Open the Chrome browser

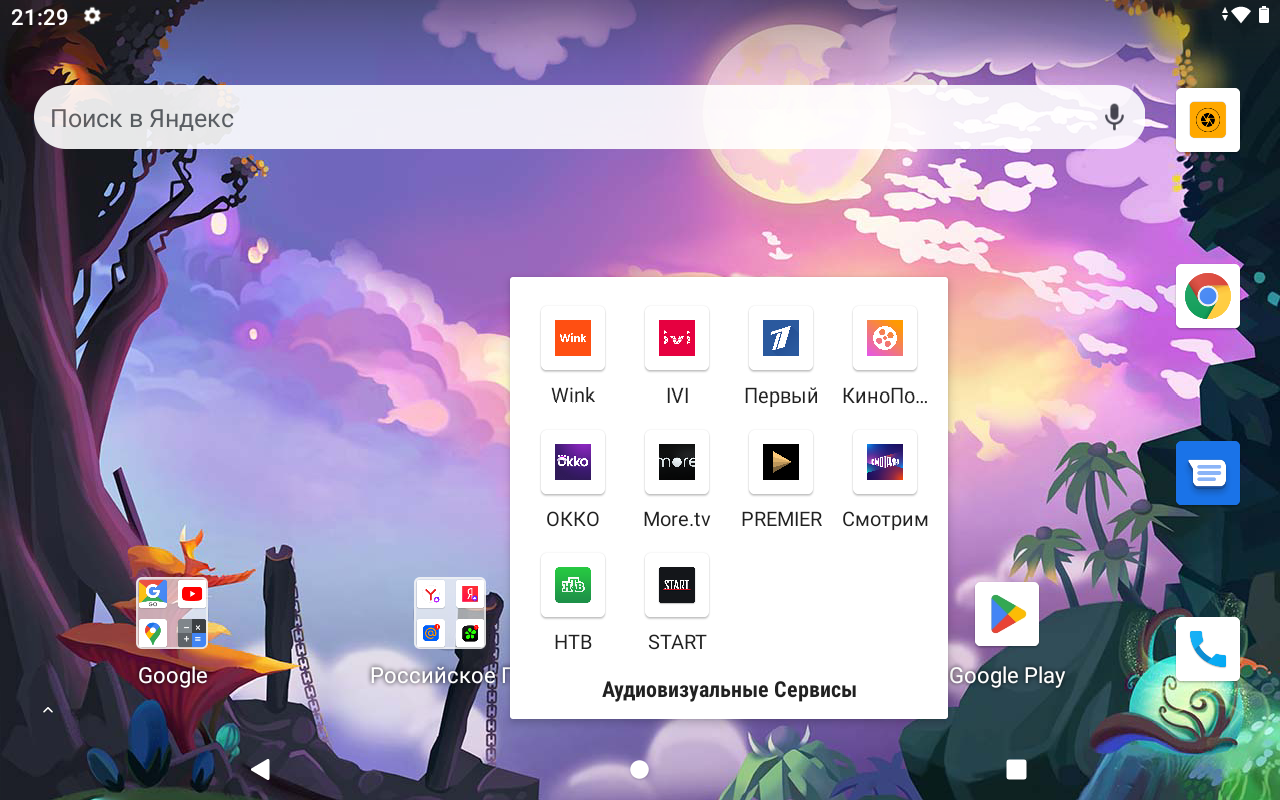(1208, 296)
